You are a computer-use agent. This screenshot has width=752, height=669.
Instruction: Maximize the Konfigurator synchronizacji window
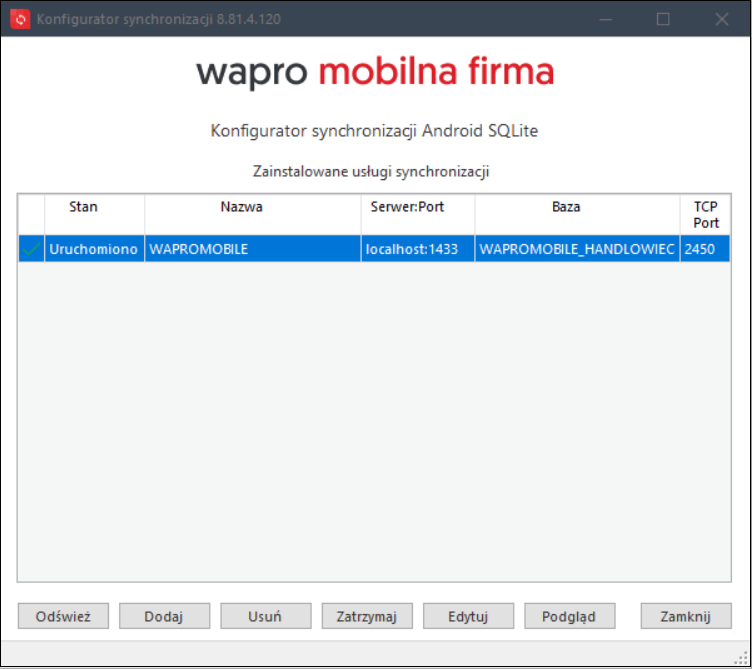point(663,19)
